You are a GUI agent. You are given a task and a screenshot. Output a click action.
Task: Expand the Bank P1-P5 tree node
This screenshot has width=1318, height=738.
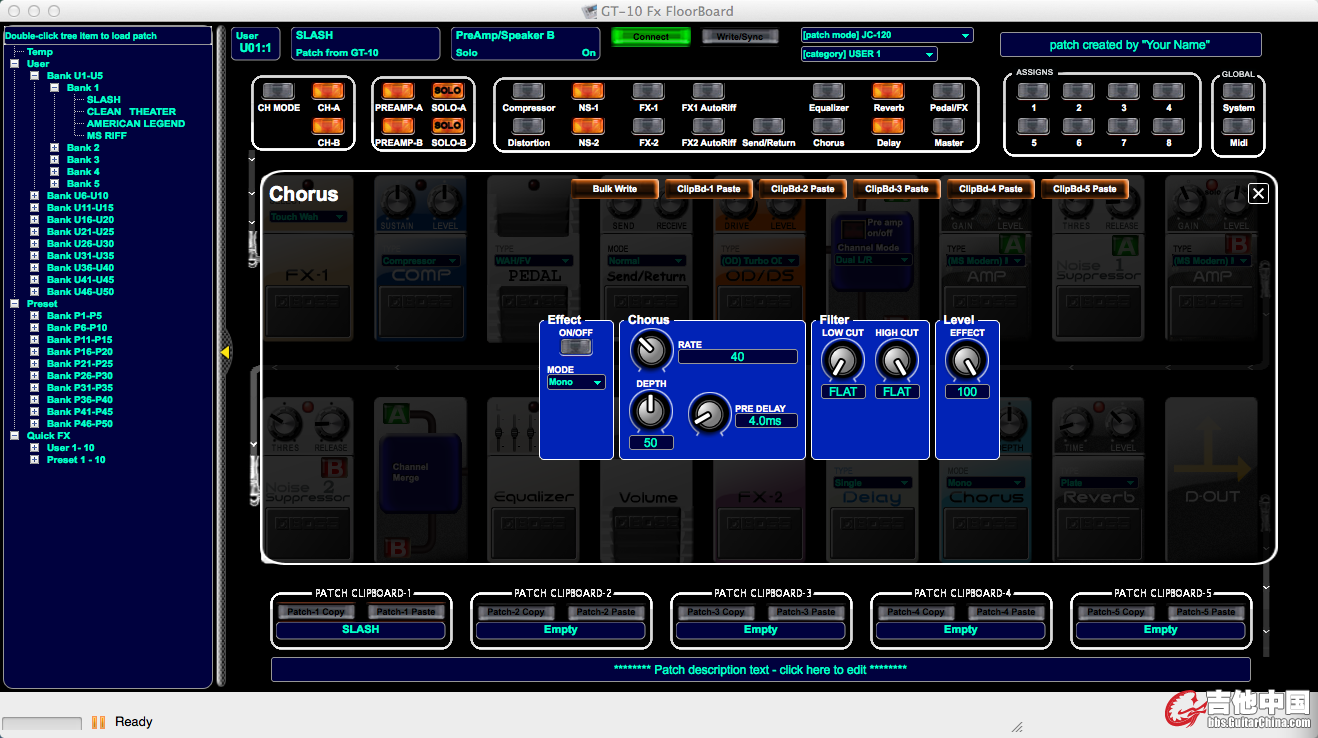[35, 316]
